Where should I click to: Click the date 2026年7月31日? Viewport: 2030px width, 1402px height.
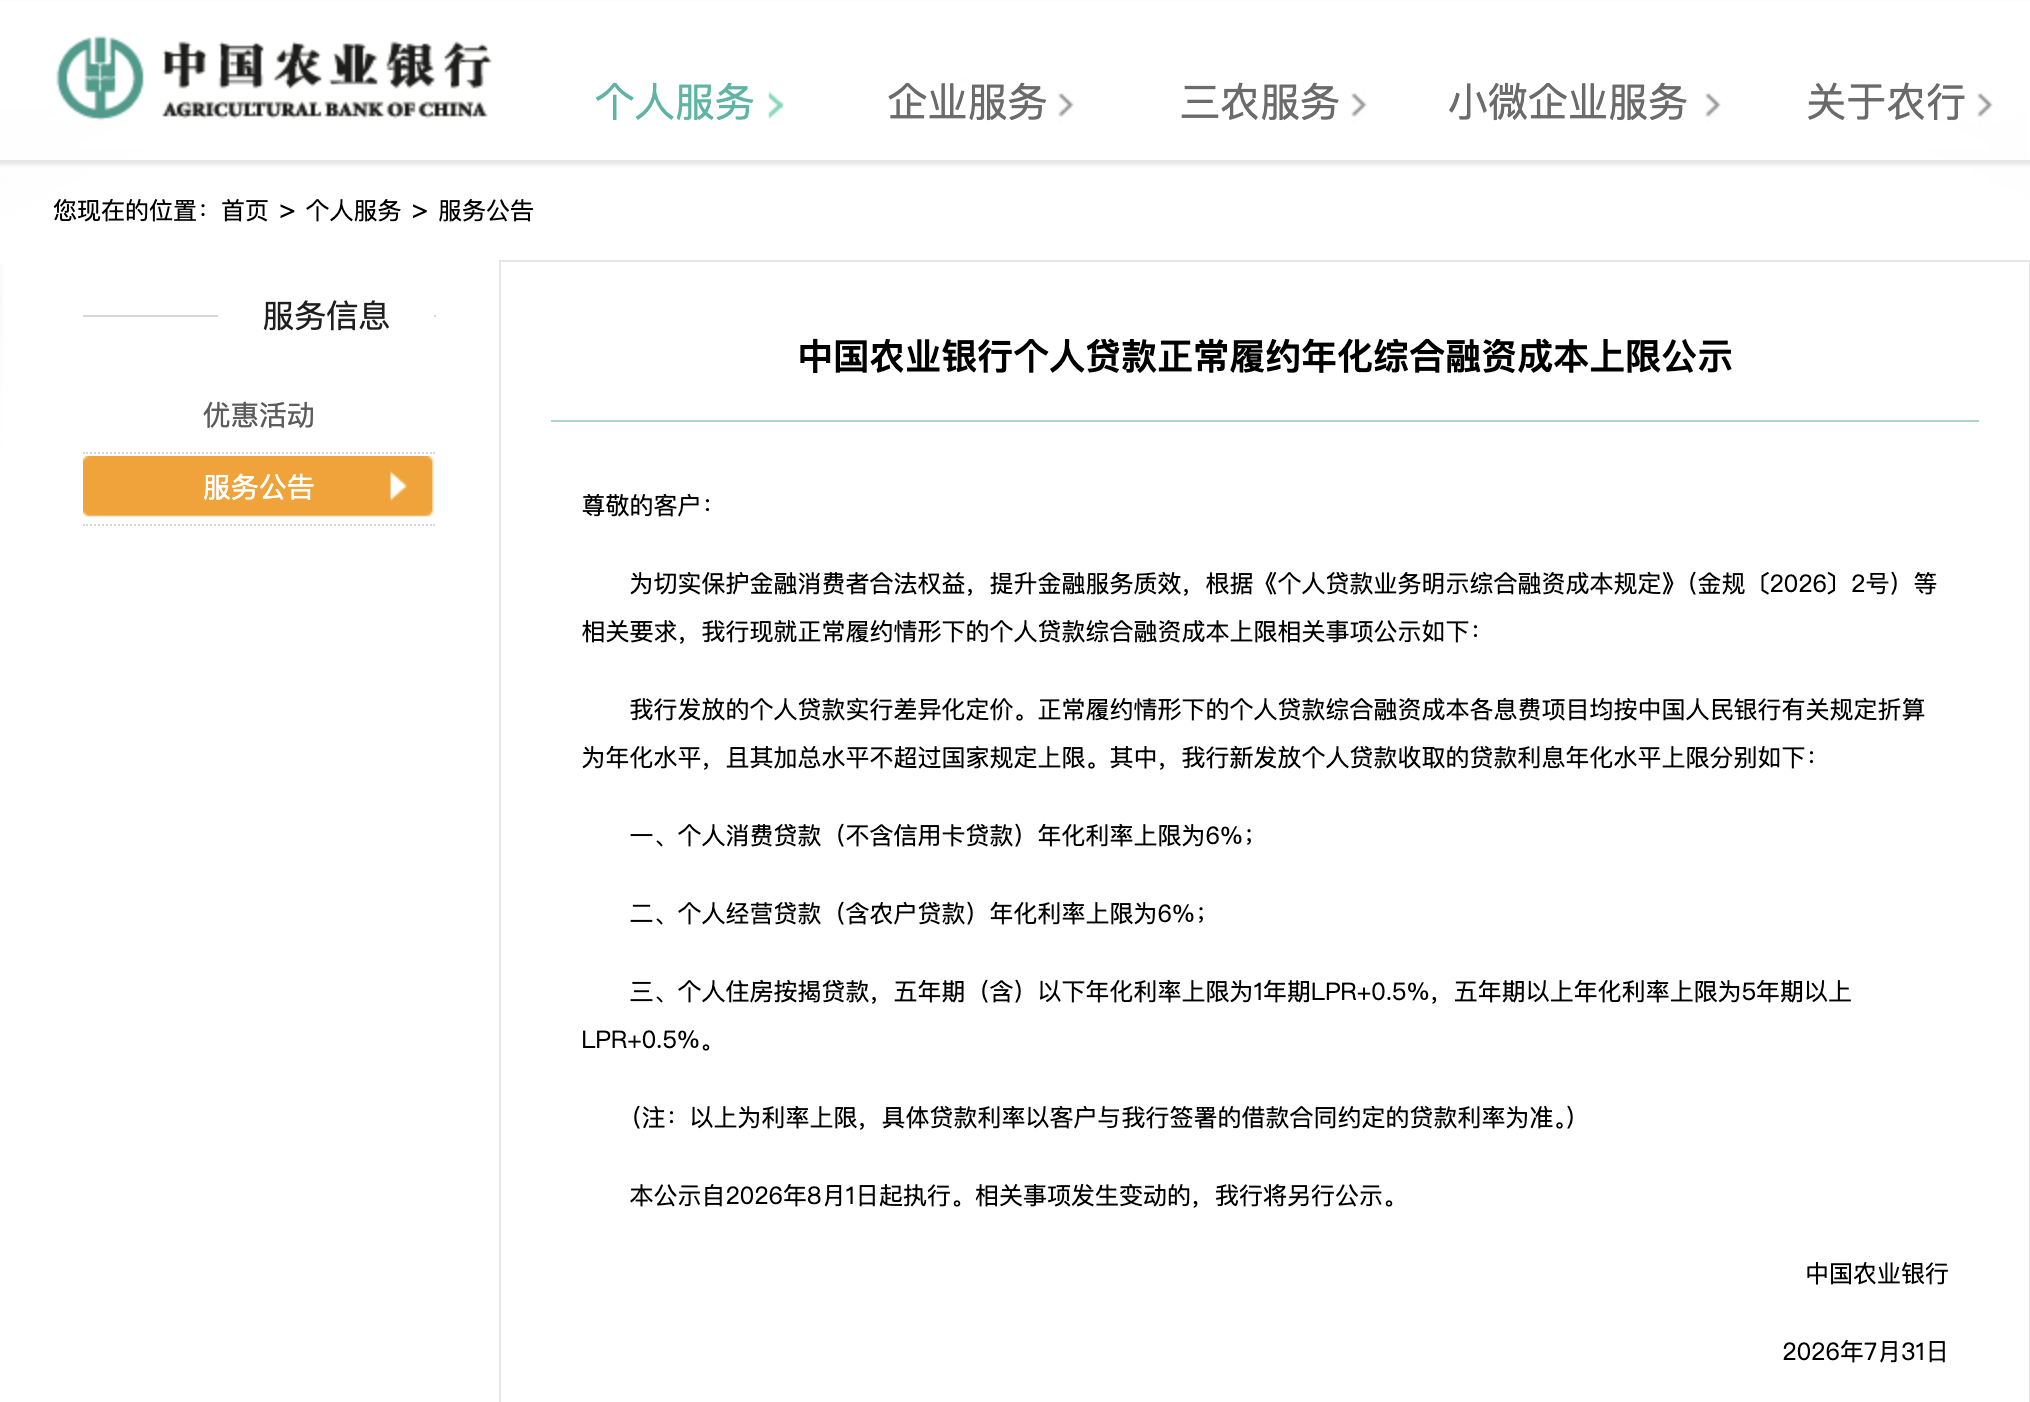(x=1864, y=1351)
